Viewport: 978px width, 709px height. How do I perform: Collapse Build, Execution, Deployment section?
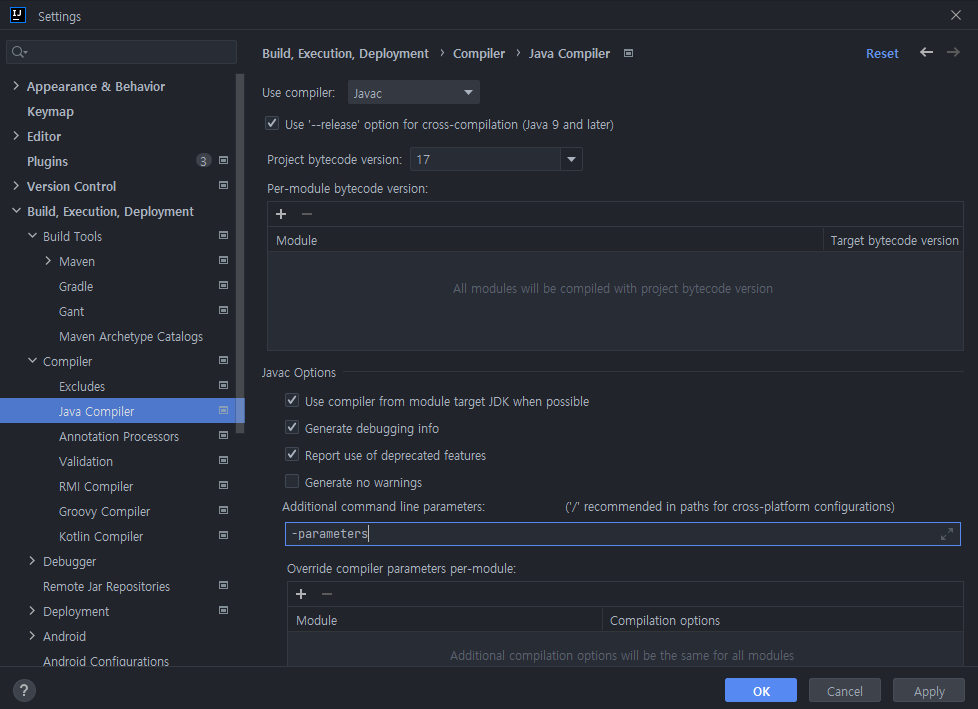[x=16, y=211]
